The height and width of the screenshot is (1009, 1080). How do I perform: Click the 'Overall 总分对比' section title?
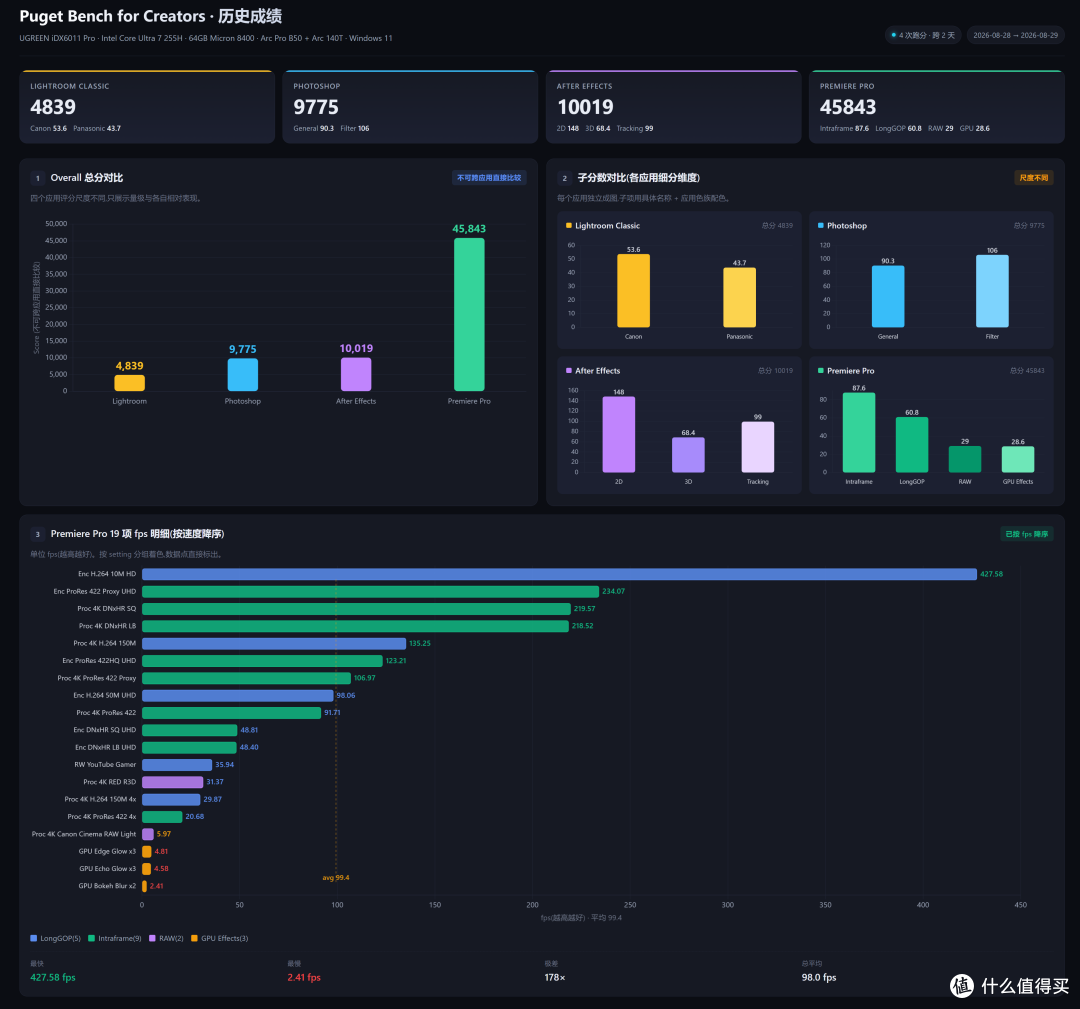[87, 178]
